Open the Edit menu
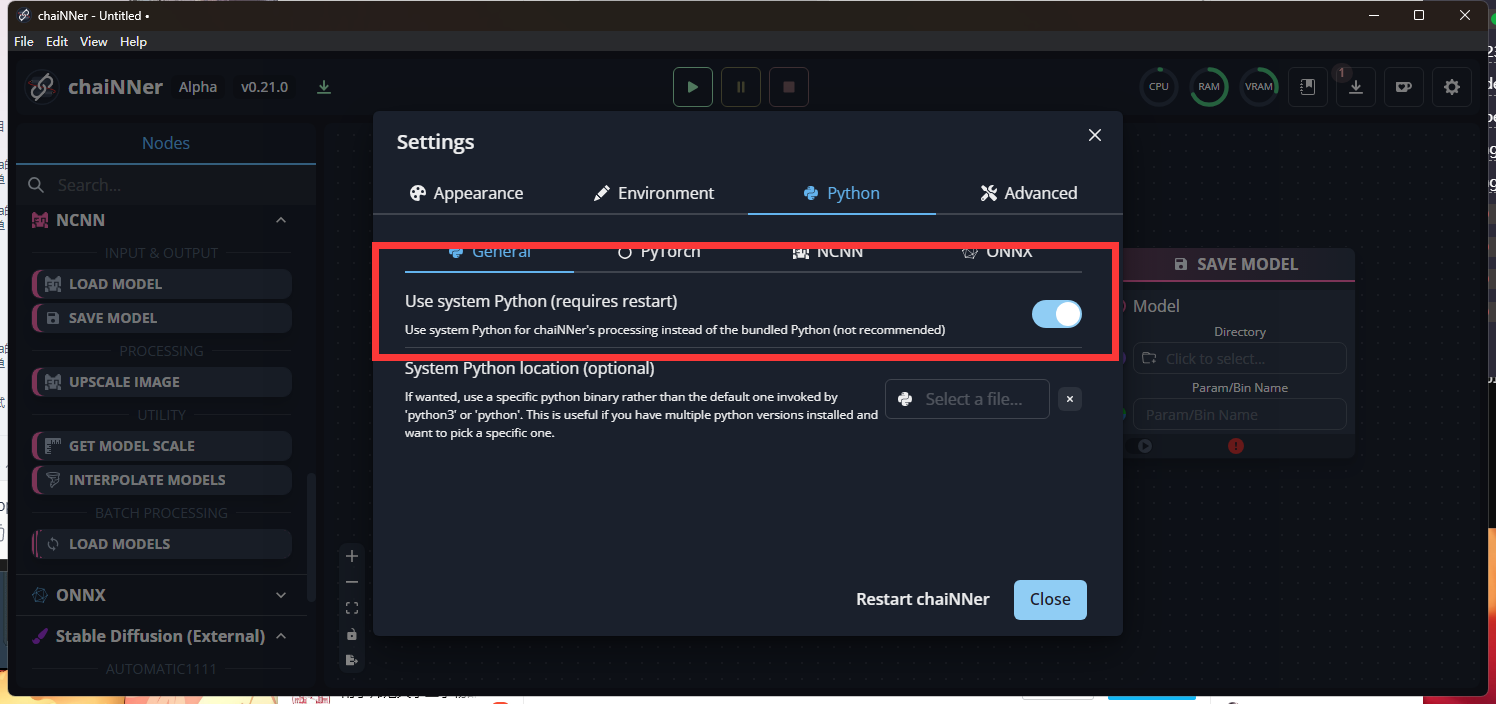The width and height of the screenshot is (1496, 704). [57, 41]
